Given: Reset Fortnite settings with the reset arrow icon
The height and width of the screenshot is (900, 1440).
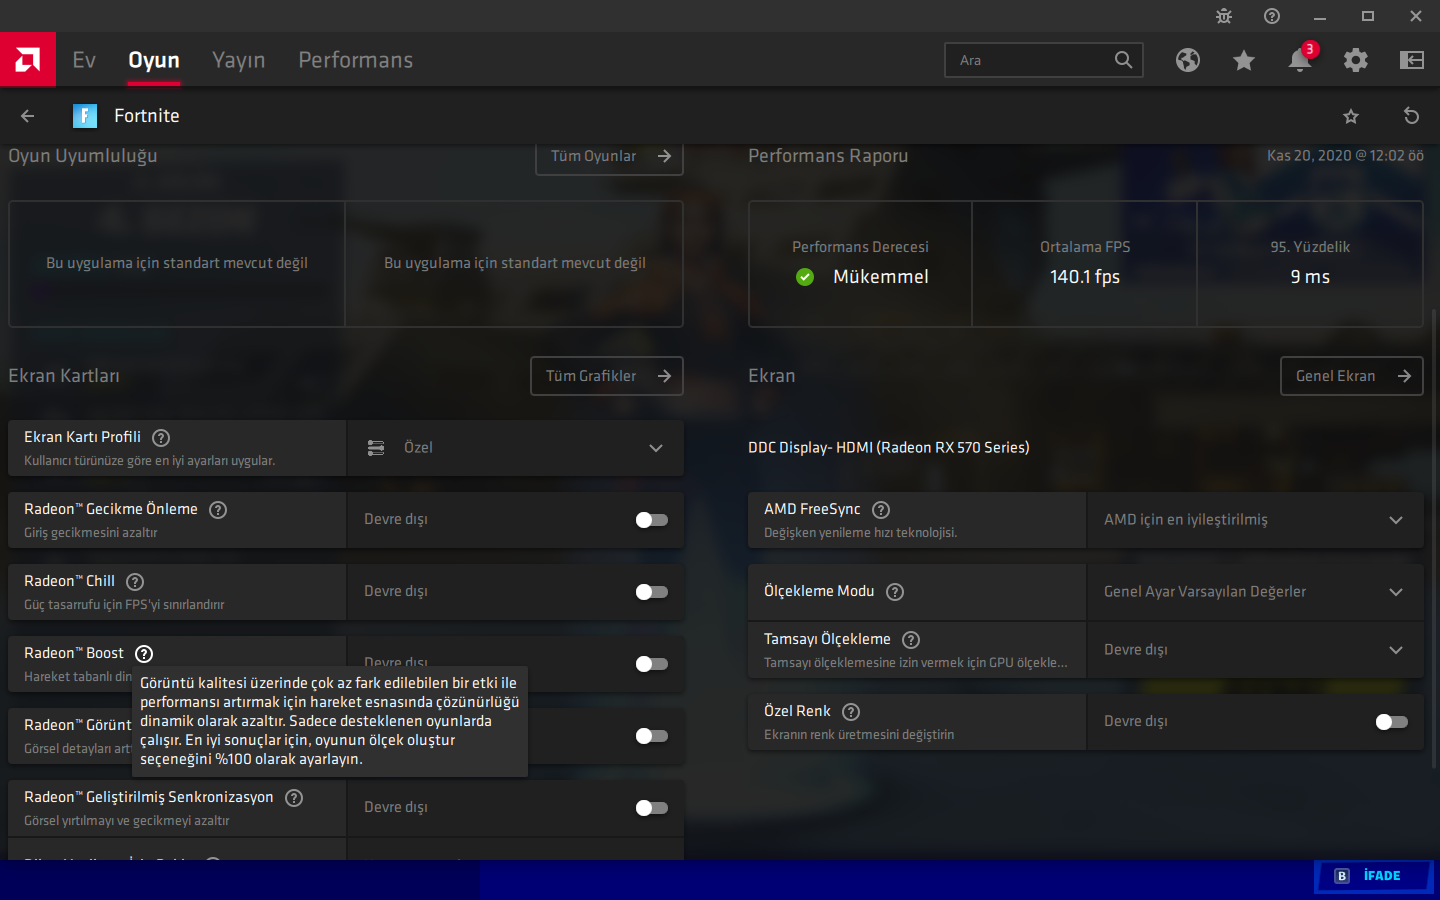Looking at the screenshot, I should pyautogui.click(x=1412, y=116).
